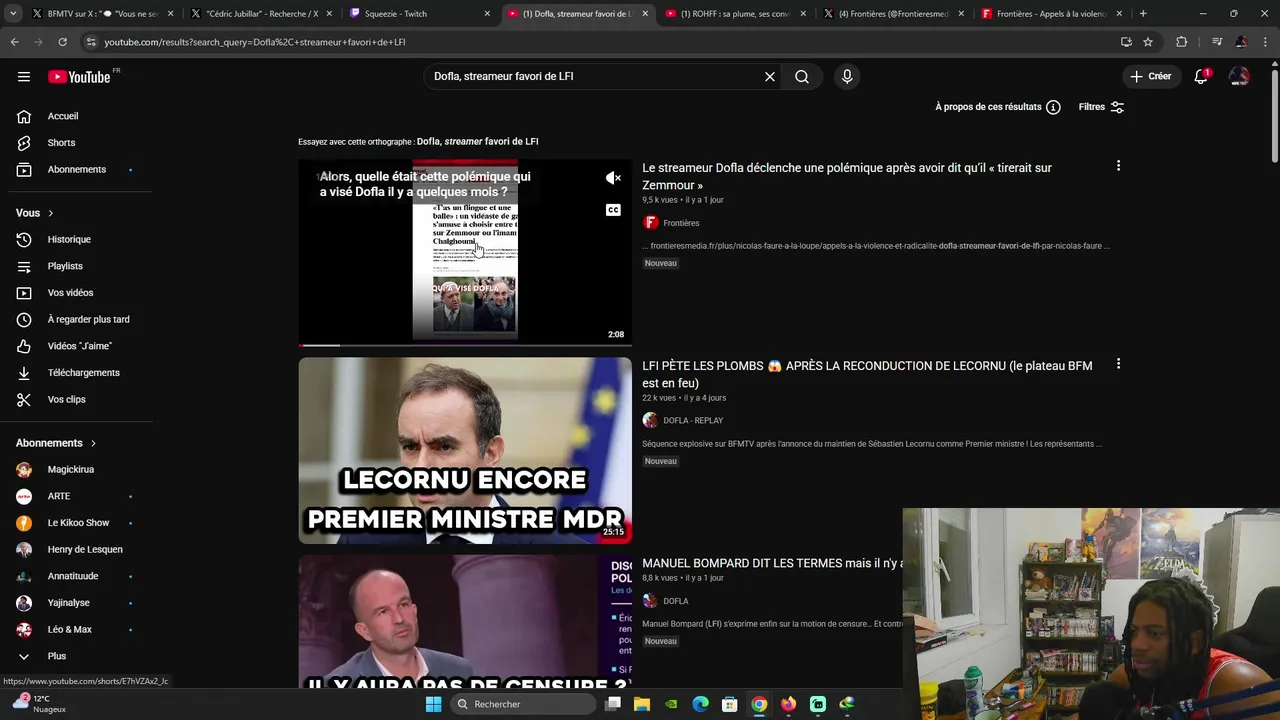Open the DOFLA channel link
Viewport: 1280px width, 720px height.
click(x=675, y=601)
